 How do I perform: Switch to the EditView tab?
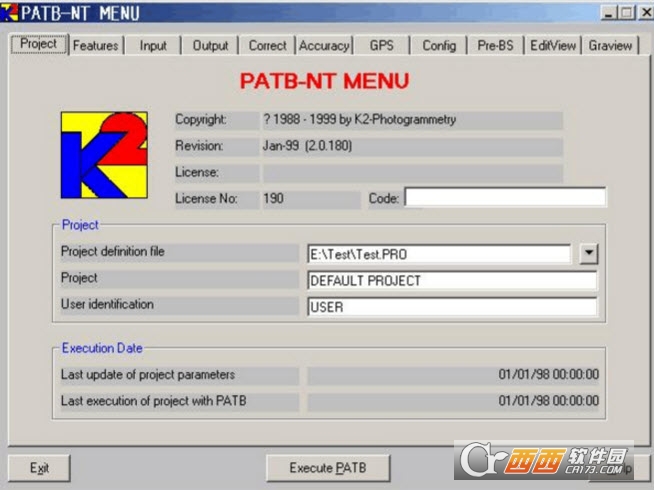click(553, 45)
